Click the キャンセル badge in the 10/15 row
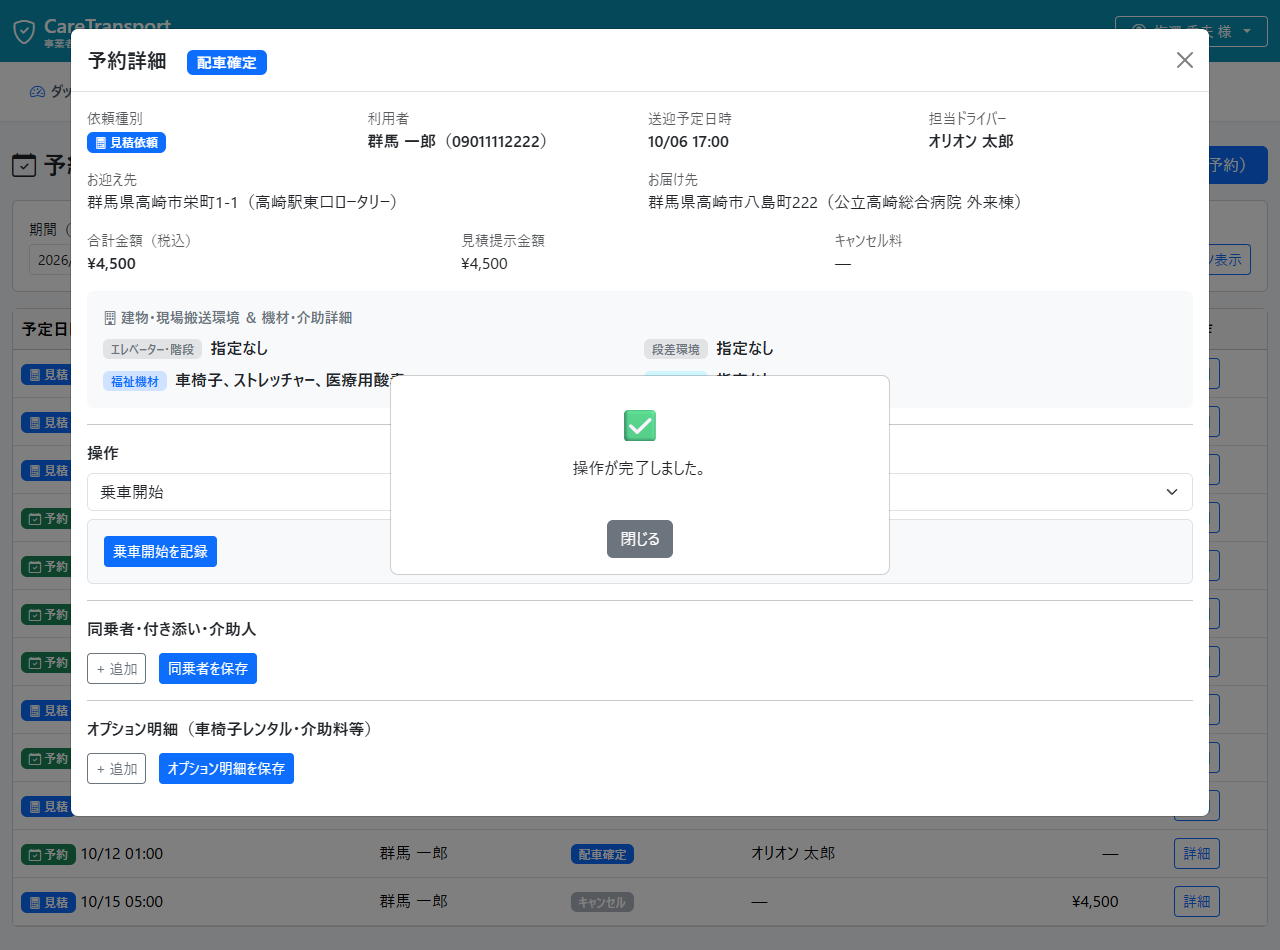The width and height of the screenshot is (1280, 950). tap(602, 902)
